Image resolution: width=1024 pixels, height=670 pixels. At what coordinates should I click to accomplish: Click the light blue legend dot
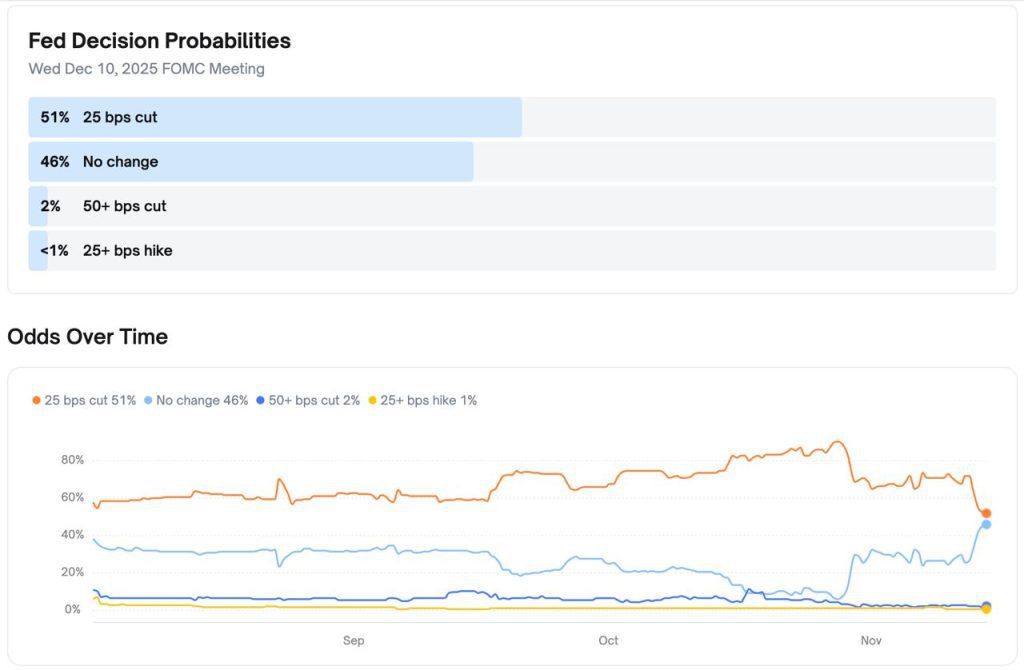(149, 400)
